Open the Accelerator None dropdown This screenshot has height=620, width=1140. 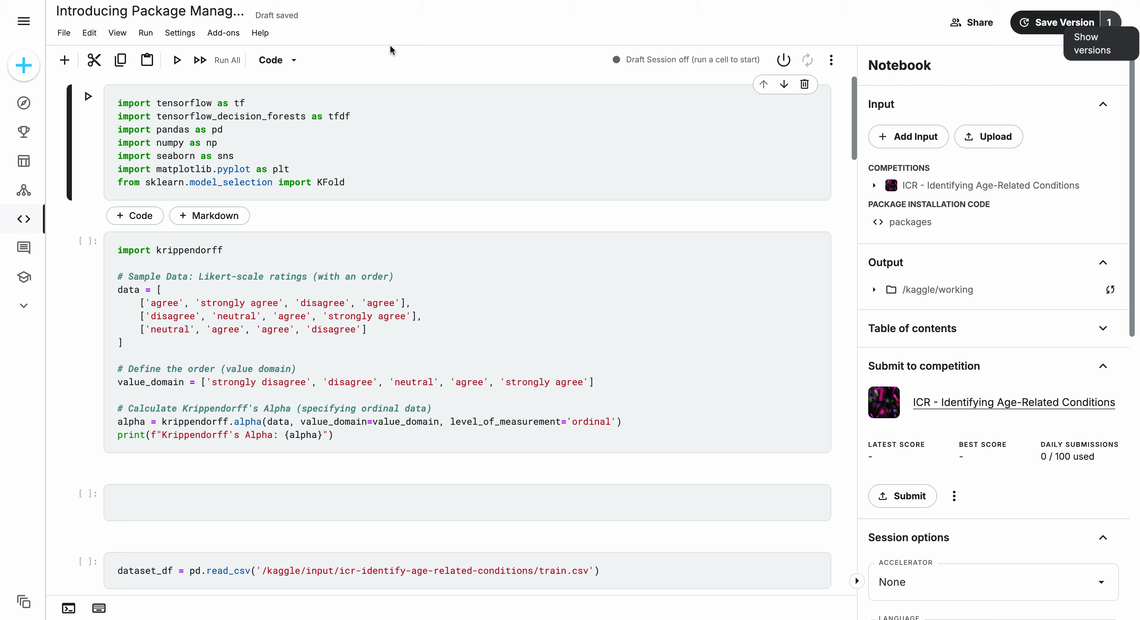(x=993, y=582)
